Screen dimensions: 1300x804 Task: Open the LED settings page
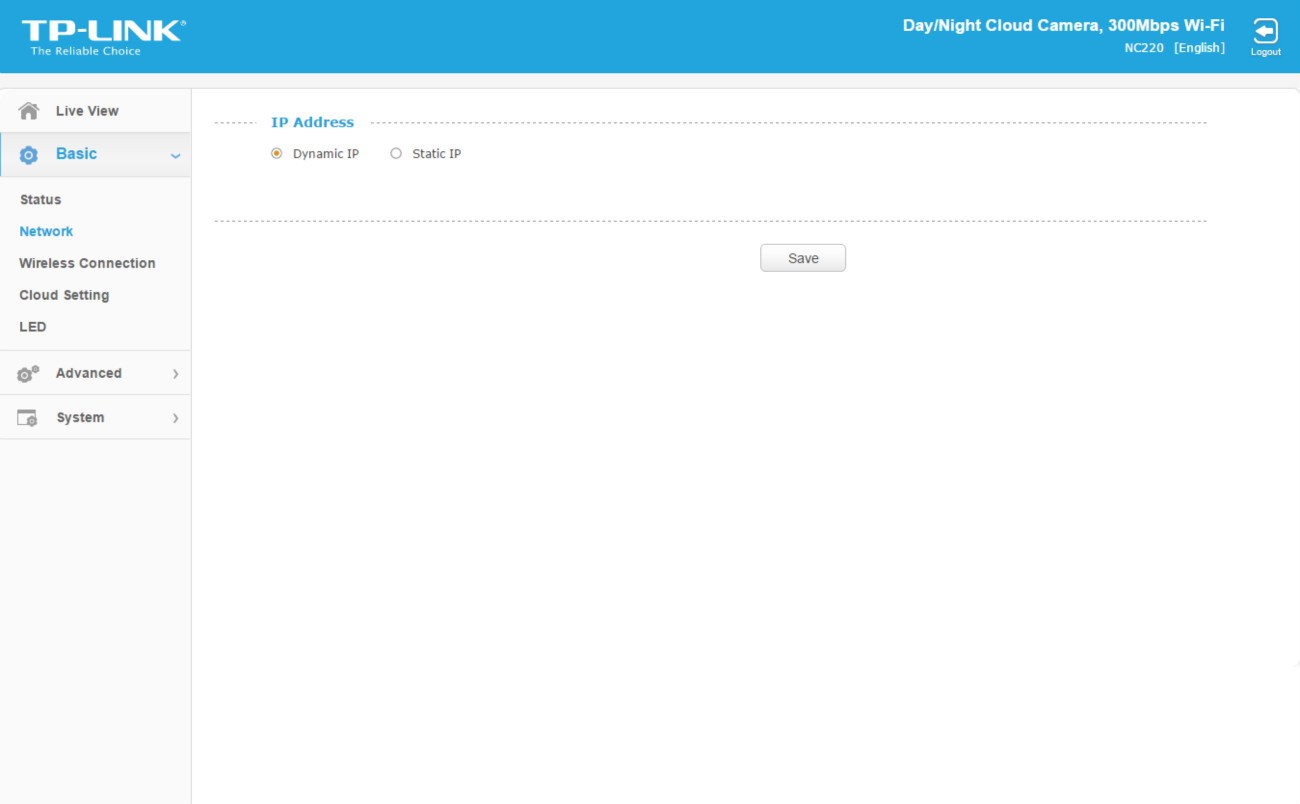(33, 327)
